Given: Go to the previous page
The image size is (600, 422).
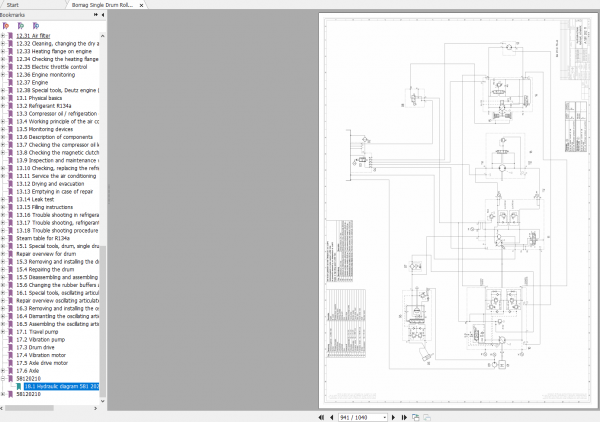Looking at the screenshot, I should (331, 417).
